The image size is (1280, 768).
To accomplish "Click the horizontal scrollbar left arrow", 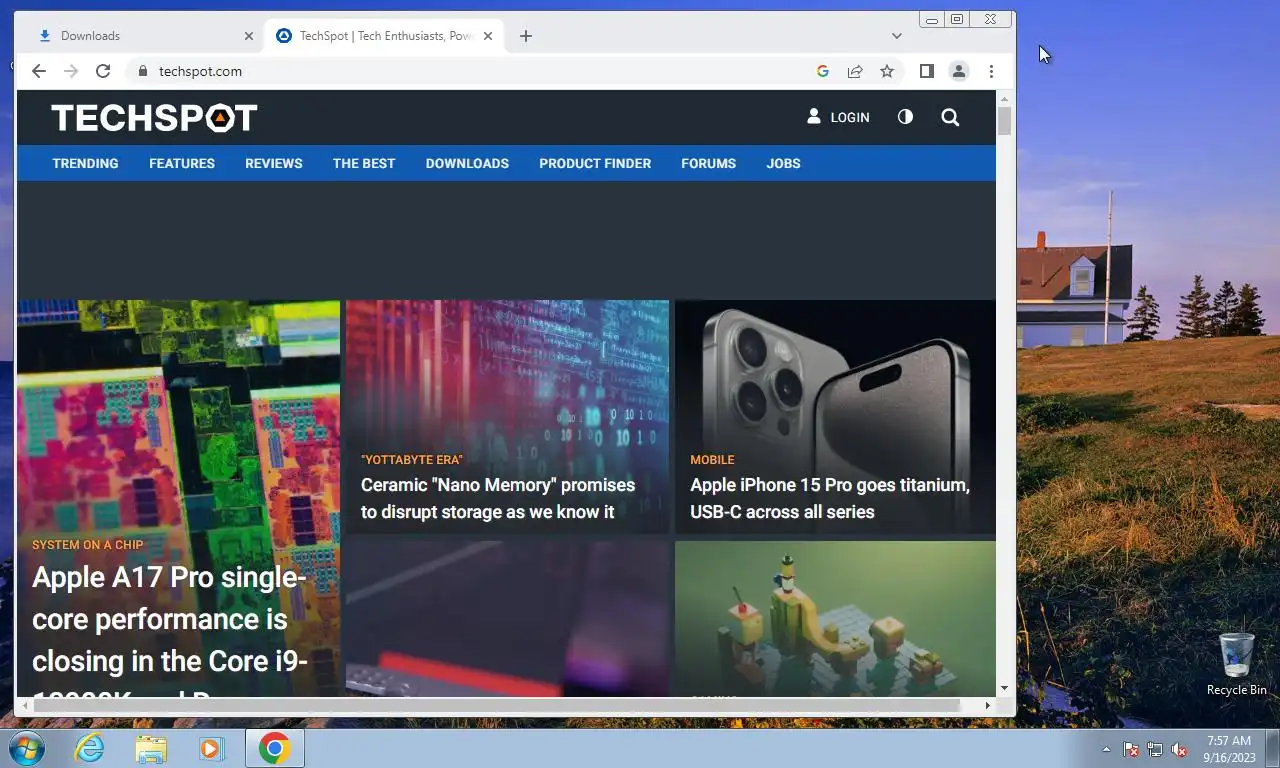I will pos(24,706).
